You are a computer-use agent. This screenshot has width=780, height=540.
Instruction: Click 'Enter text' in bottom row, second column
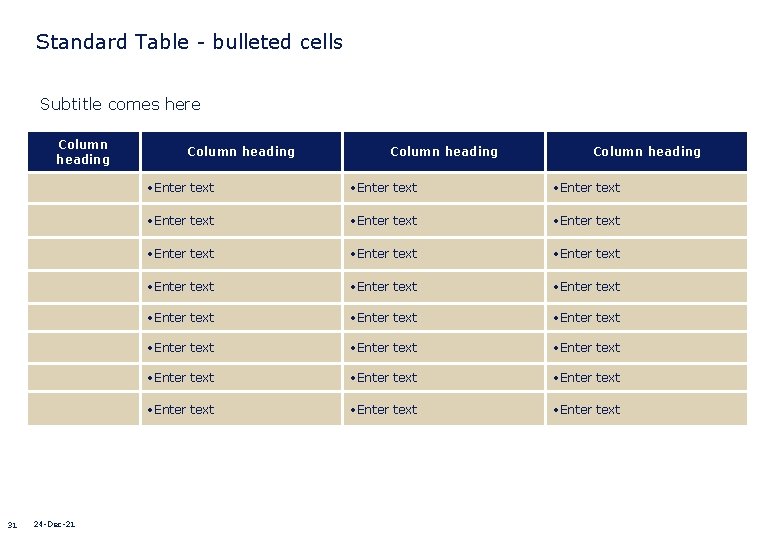coord(185,410)
